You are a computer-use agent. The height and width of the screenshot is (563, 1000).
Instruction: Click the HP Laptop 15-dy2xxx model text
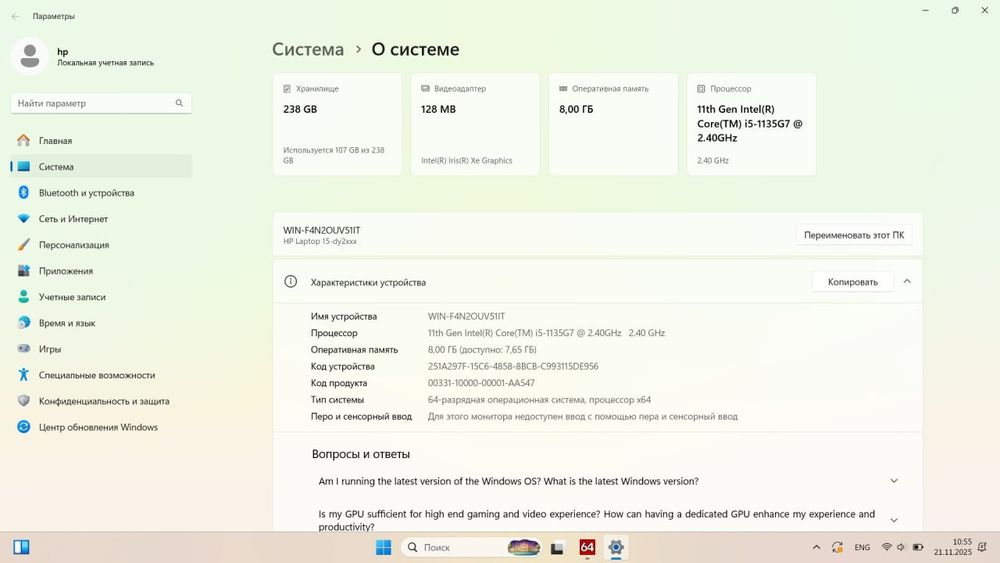[x=320, y=242]
